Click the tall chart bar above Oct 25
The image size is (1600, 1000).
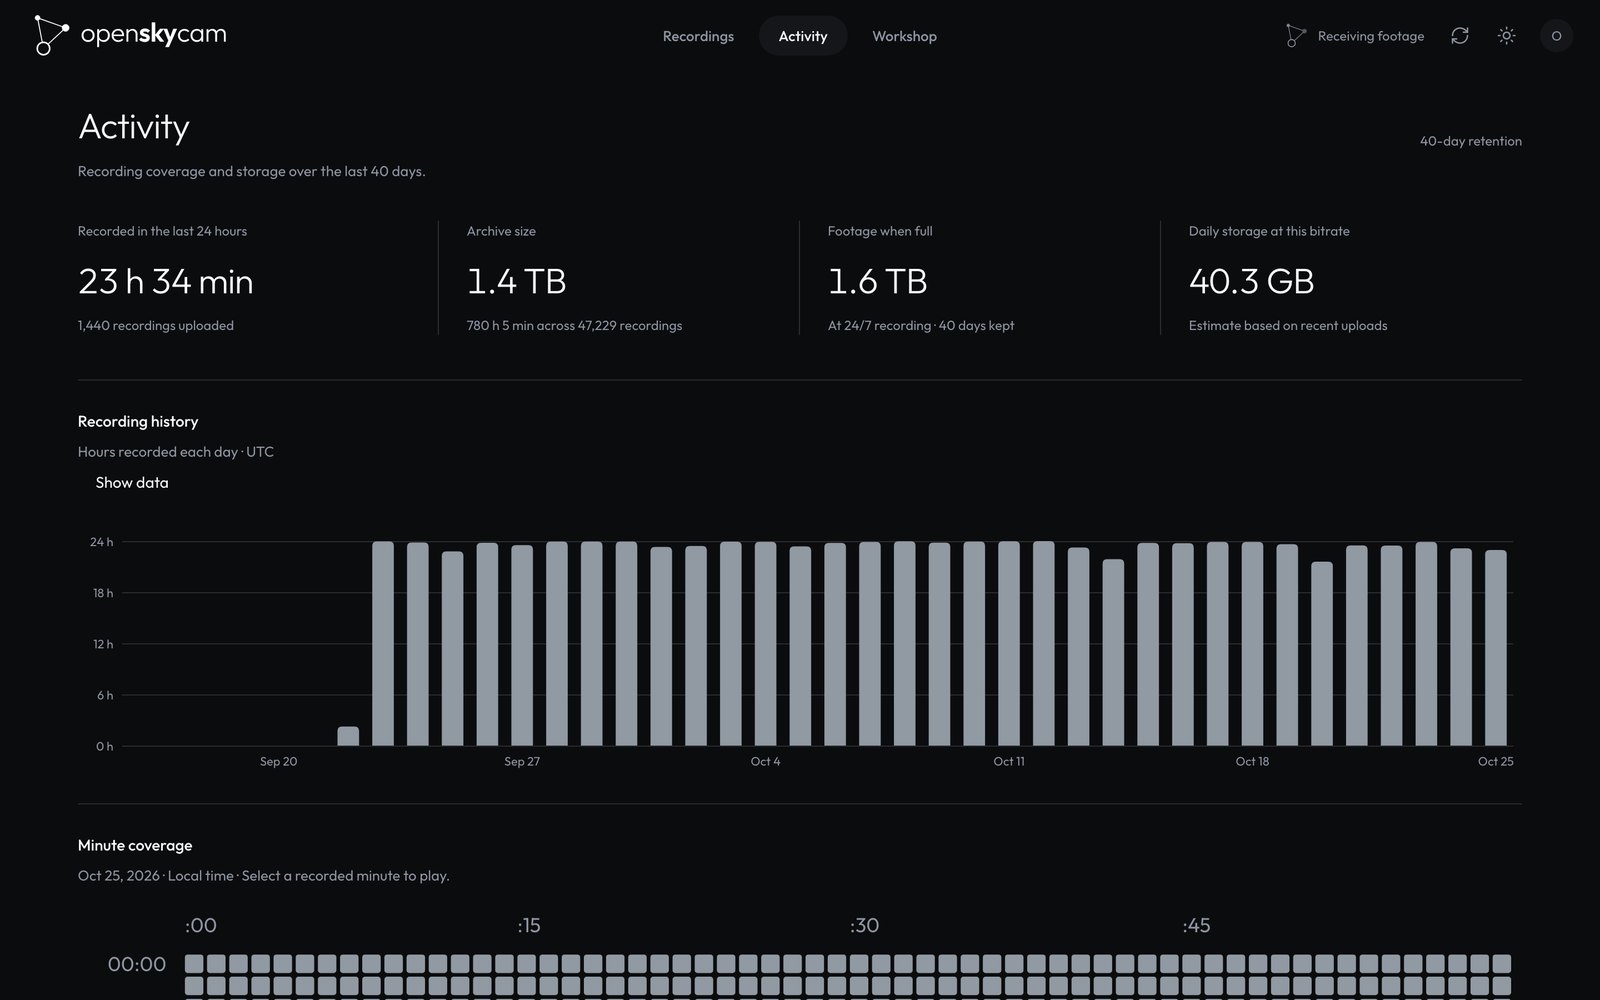coord(1496,648)
